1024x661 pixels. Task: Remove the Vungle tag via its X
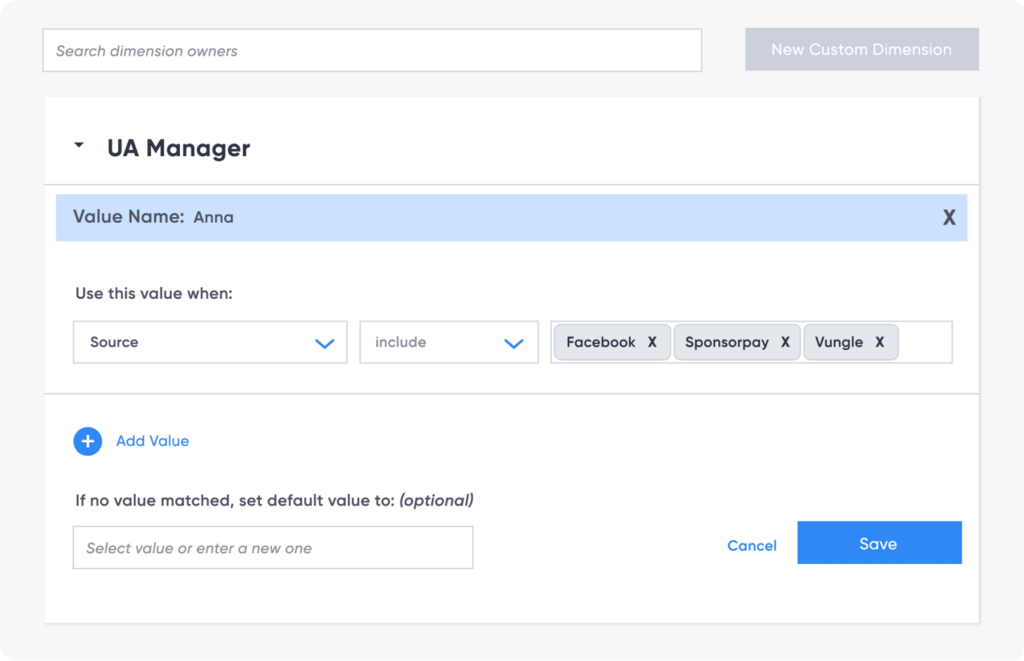point(880,341)
